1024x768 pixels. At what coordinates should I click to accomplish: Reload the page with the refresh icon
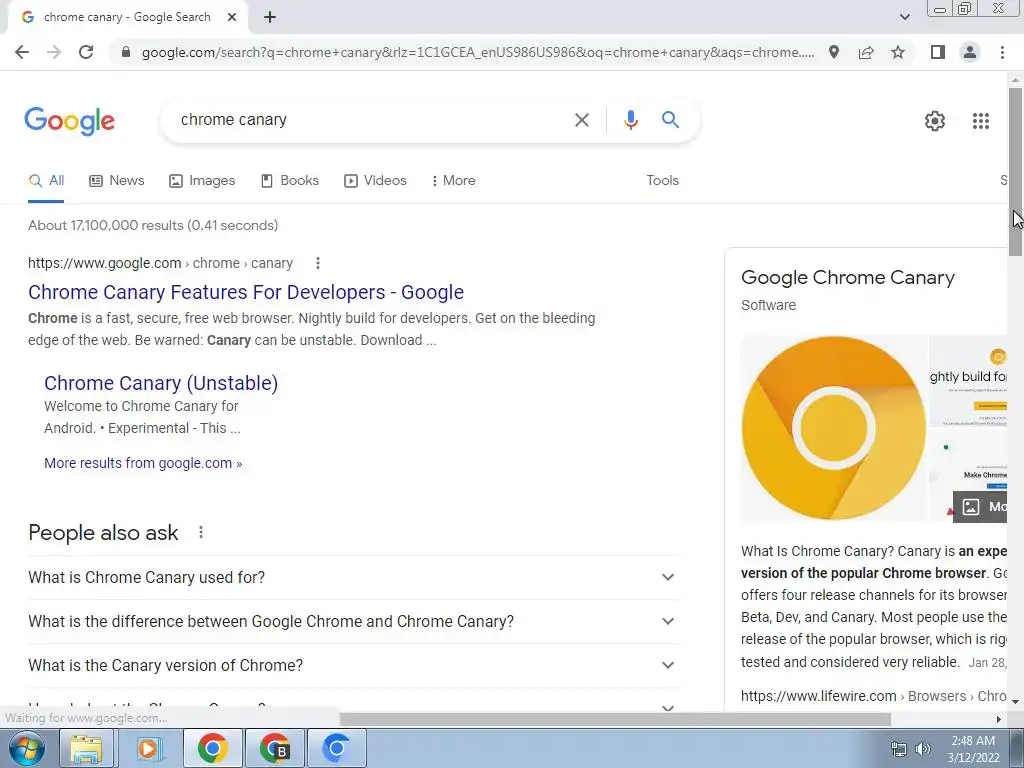[x=86, y=52]
